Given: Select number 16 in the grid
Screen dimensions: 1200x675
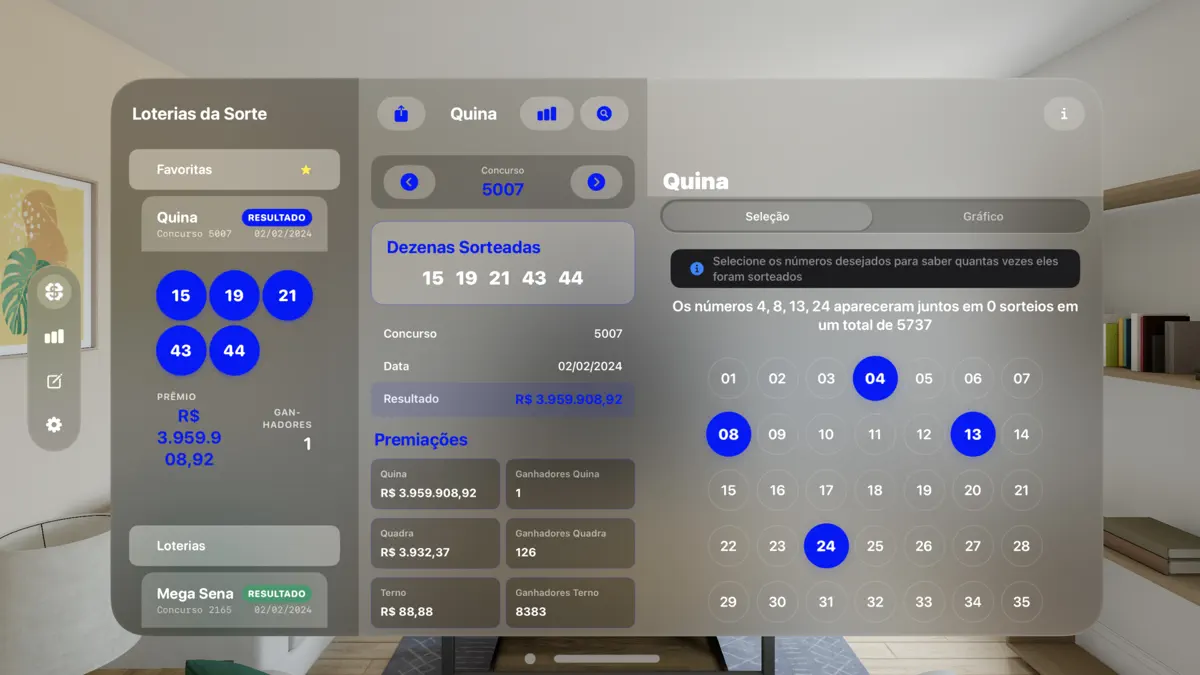Looking at the screenshot, I should [777, 490].
